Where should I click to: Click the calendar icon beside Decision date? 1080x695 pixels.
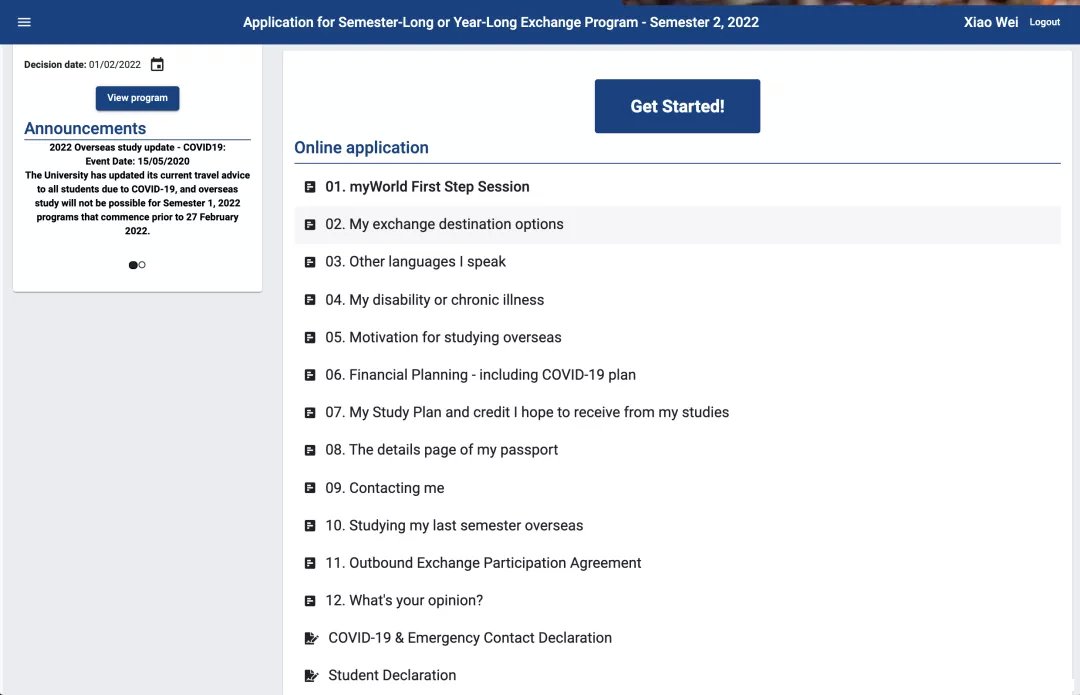coord(157,64)
